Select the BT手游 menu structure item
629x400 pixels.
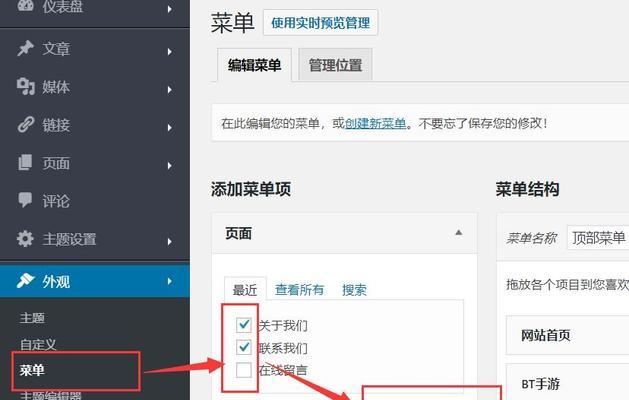(x=568, y=382)
